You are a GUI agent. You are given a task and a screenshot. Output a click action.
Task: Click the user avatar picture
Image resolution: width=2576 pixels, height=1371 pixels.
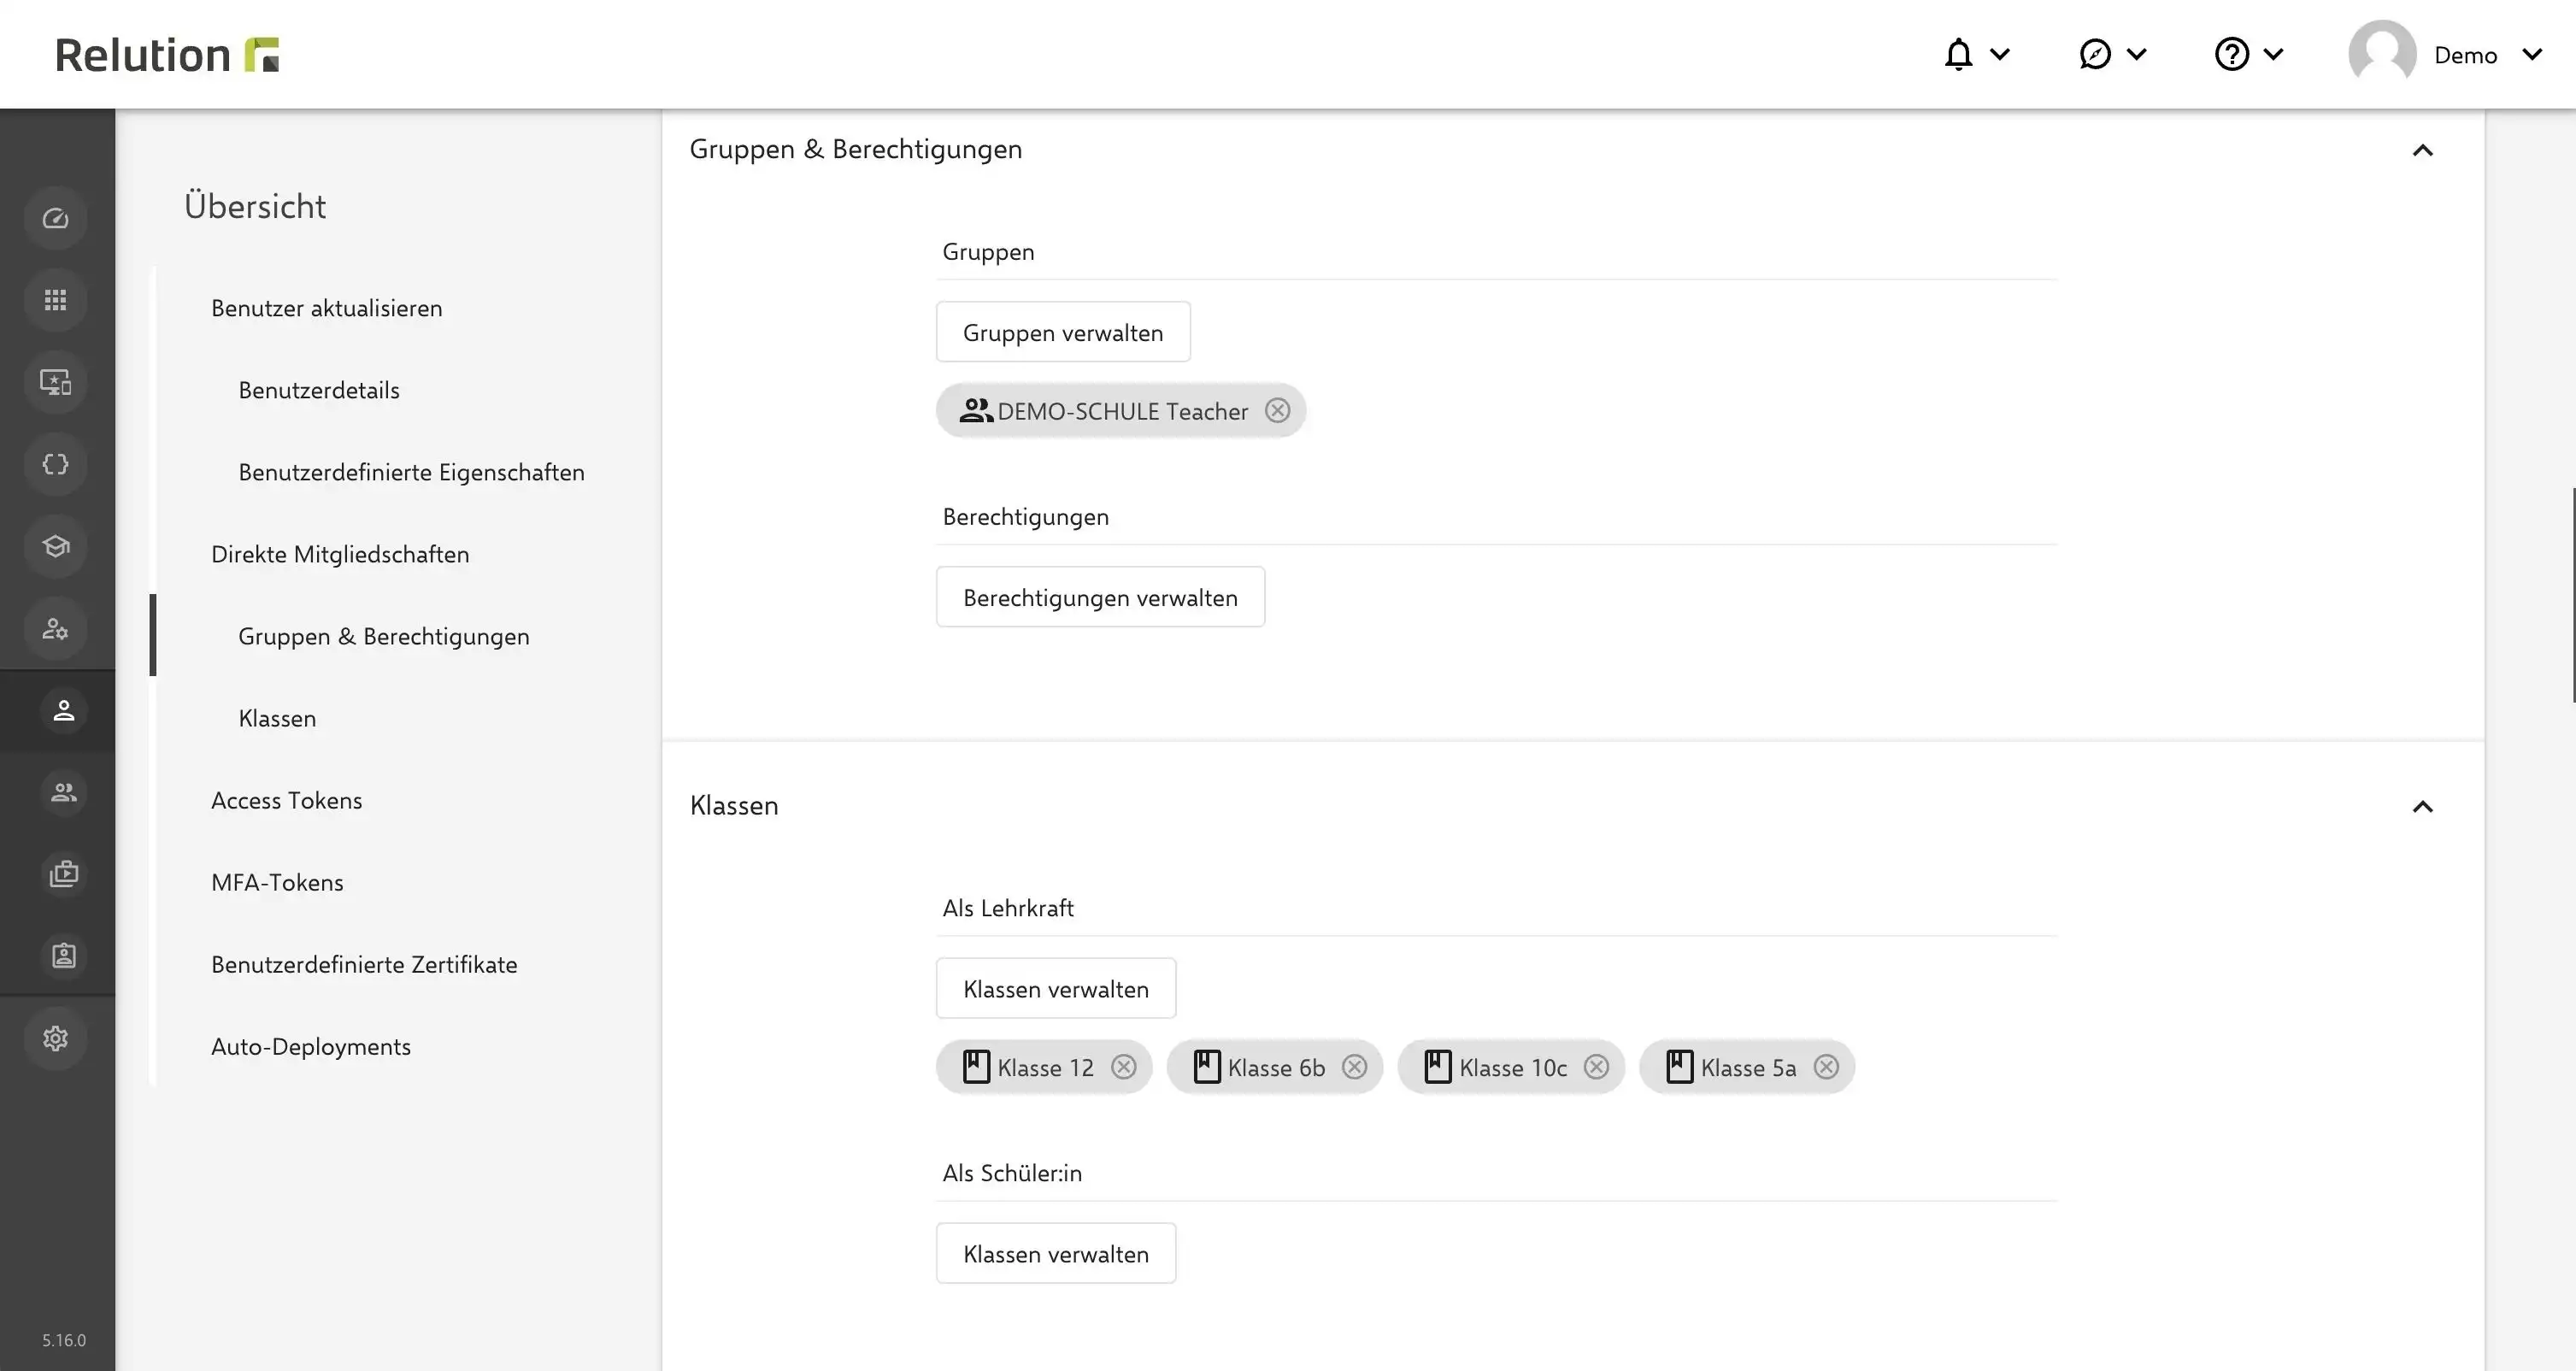[x=2382, y=54]
